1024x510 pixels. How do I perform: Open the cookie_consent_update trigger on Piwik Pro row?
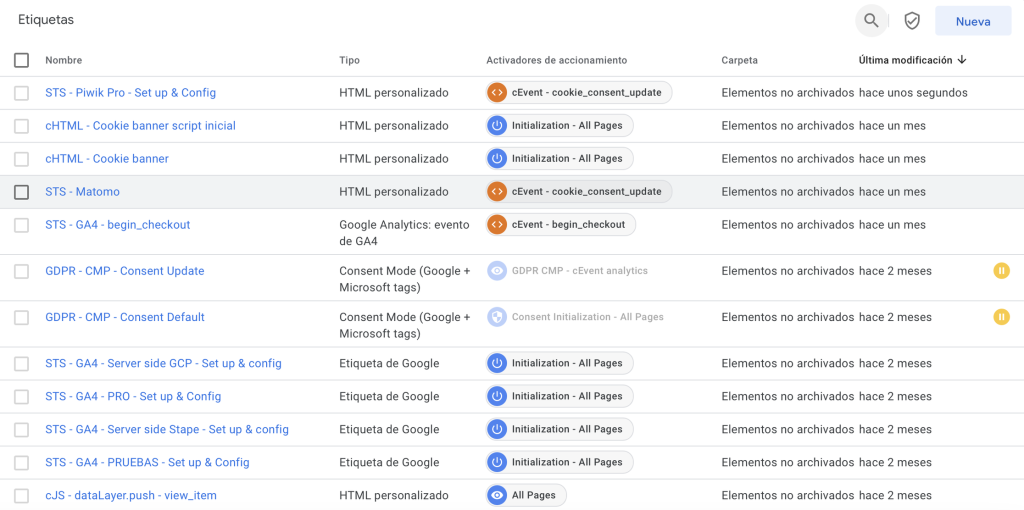click(x=579, y=93)
